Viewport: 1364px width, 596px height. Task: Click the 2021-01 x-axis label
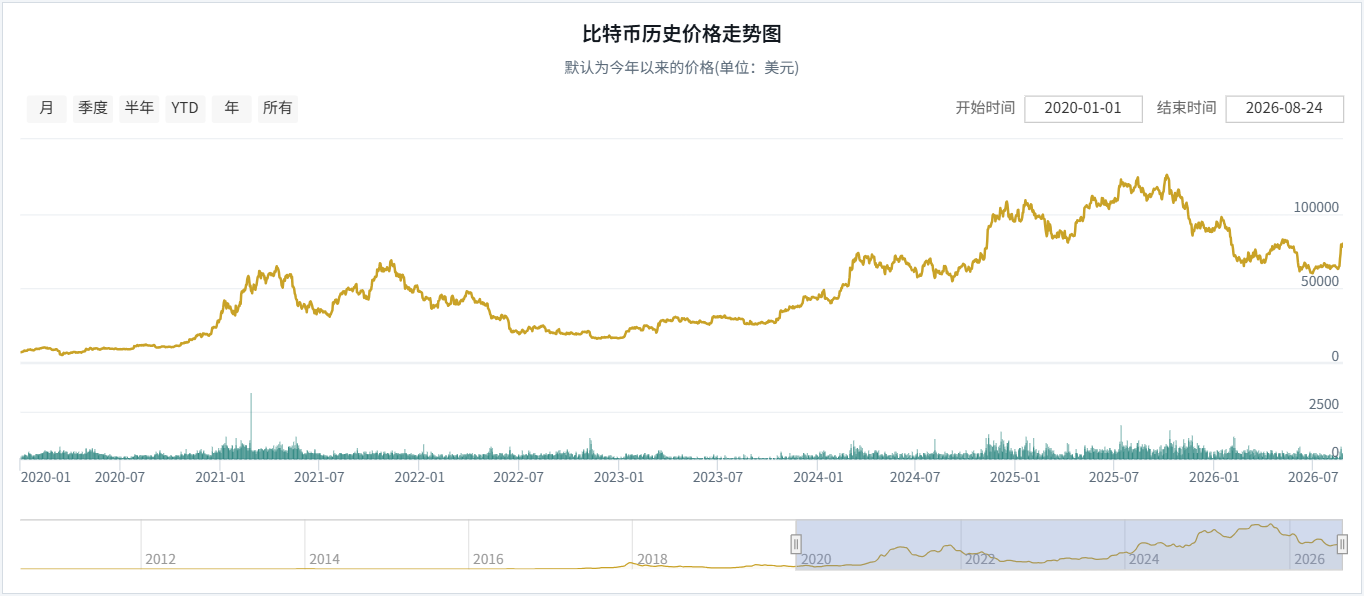point(220,478)
